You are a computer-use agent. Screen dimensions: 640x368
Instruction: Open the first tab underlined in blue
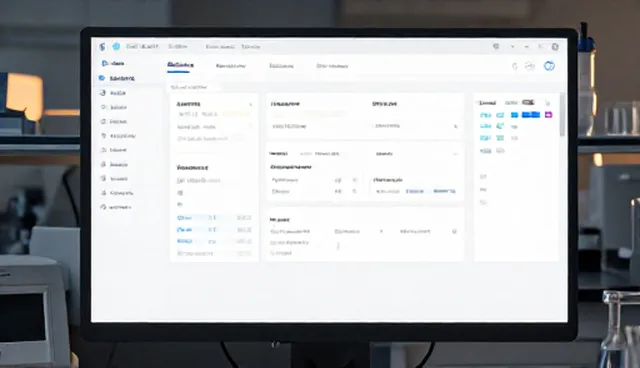(x=180, y=65)
